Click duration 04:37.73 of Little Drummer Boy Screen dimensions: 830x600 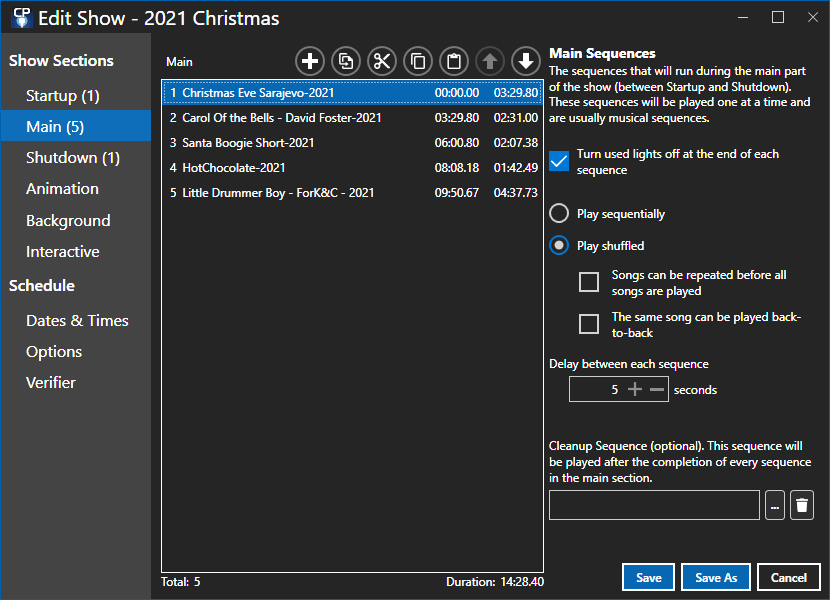[x=516, y=193]
